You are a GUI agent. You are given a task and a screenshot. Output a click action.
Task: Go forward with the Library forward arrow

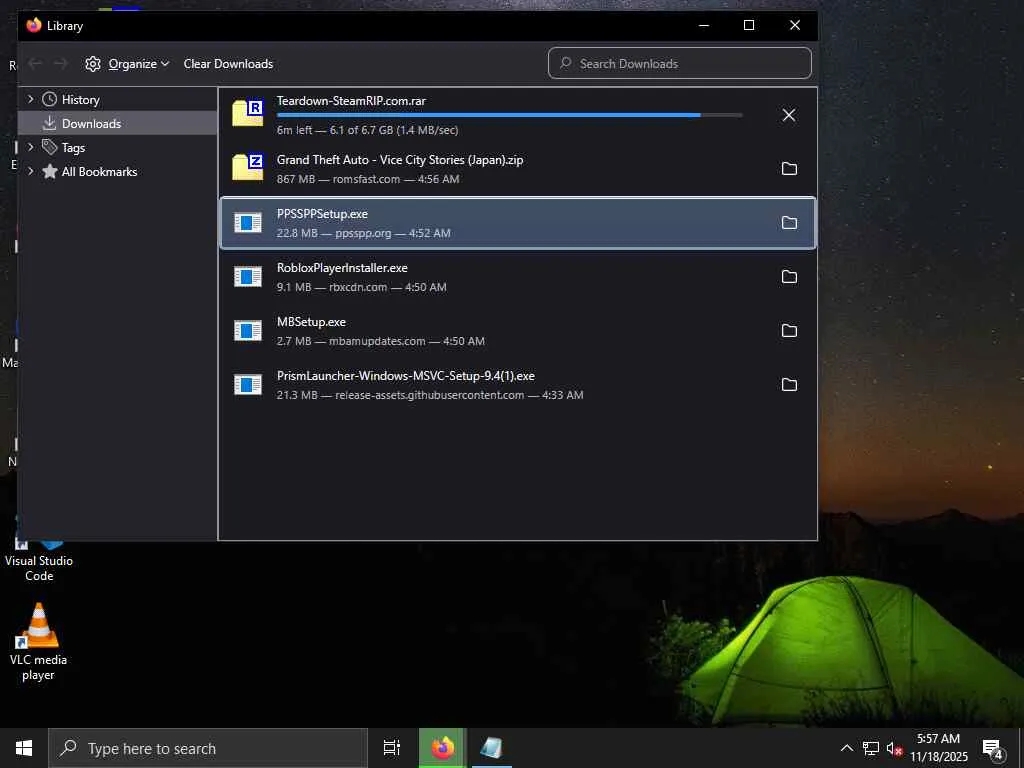coord(60,63)
